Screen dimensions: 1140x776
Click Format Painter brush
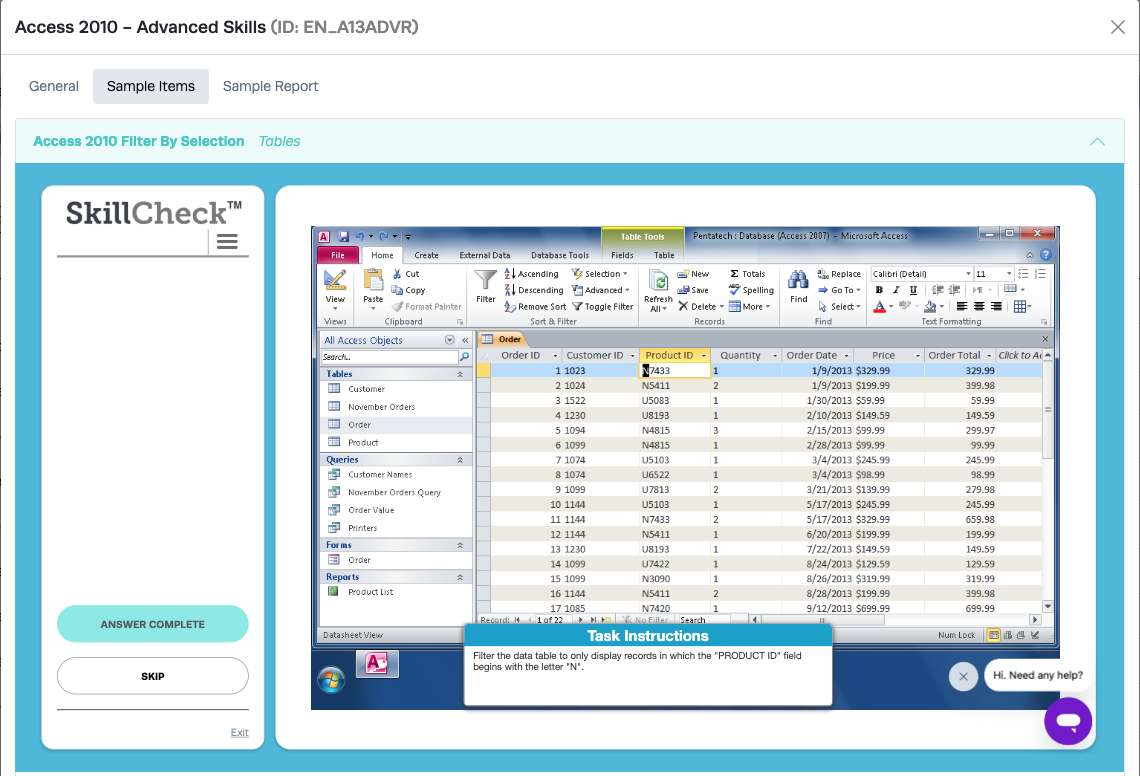[427, 307]
